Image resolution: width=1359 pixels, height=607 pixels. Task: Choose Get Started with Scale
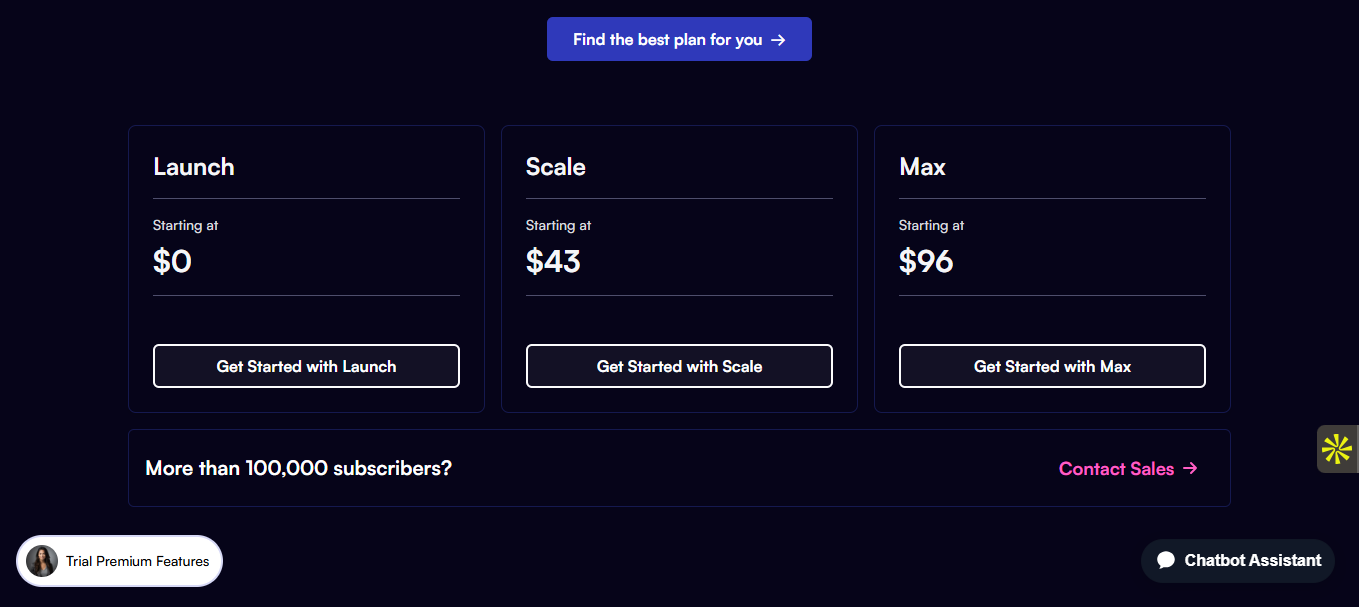[x=679, y=366]
